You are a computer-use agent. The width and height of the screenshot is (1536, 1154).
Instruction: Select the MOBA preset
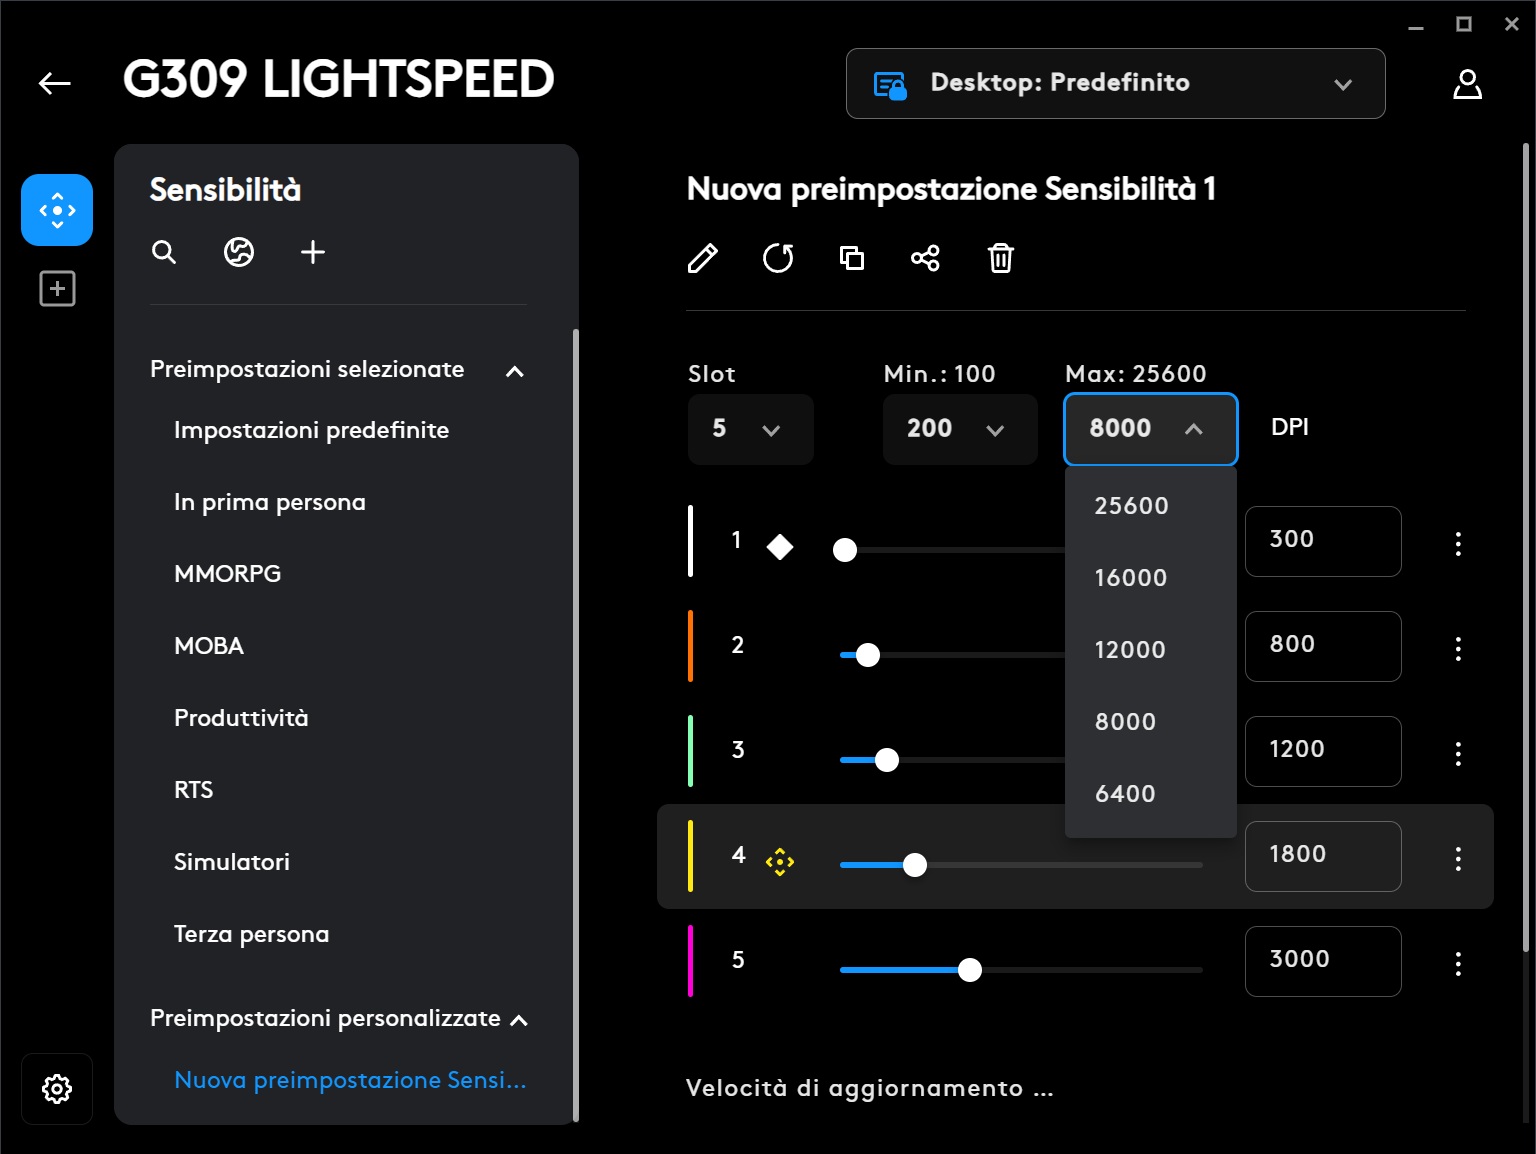[x=209, y=646]
